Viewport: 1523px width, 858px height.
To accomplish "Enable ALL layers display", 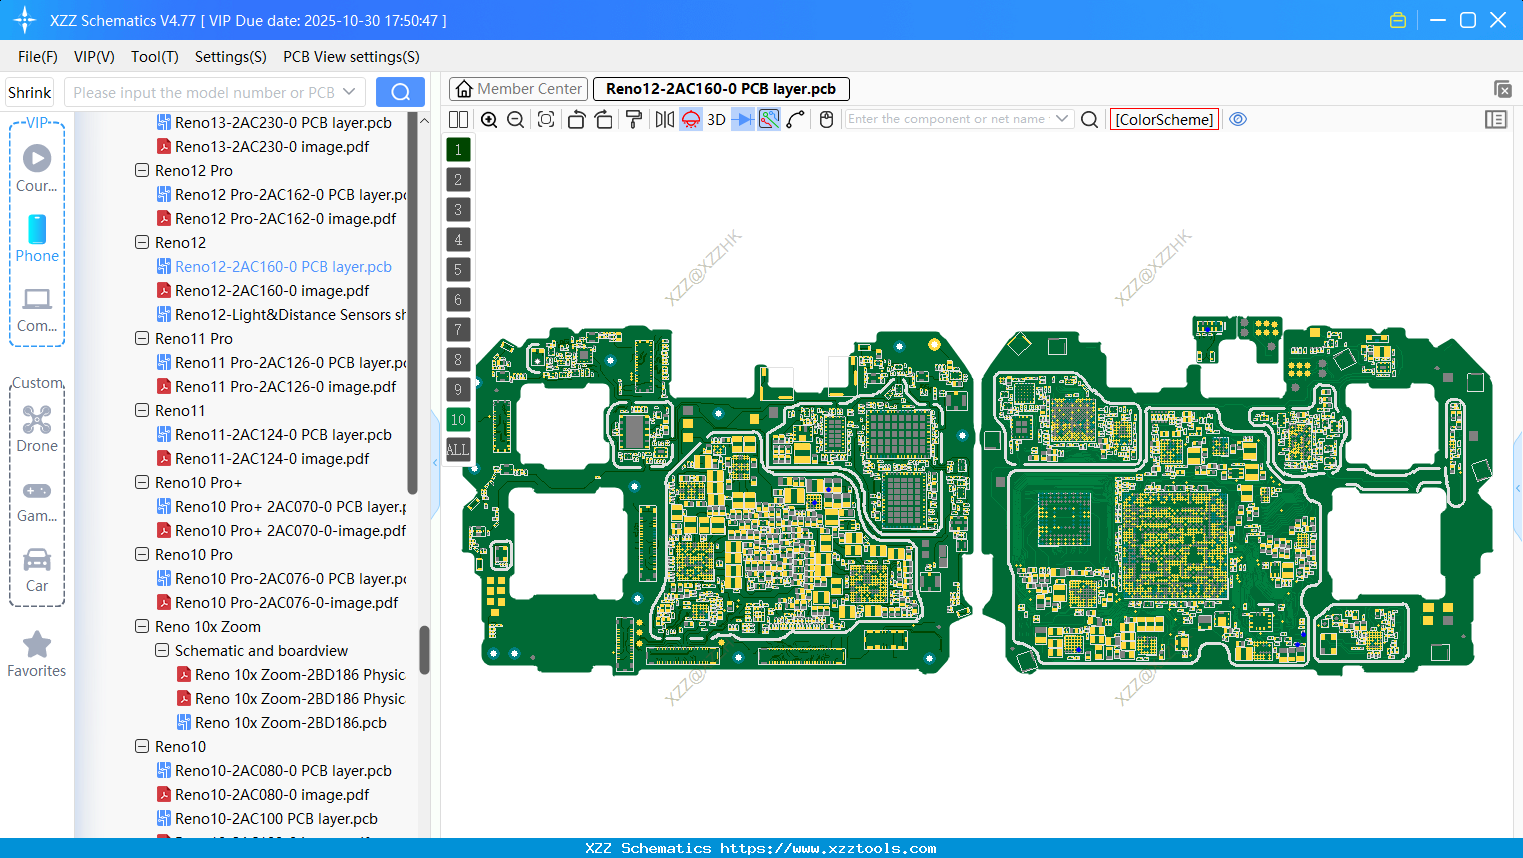I will [458, 449].
